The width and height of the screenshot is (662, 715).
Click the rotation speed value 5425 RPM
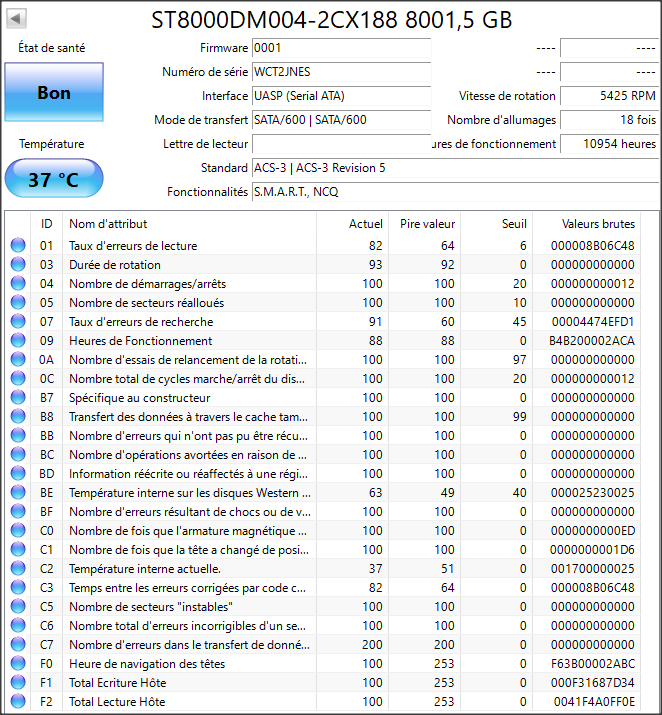[609, 96]
